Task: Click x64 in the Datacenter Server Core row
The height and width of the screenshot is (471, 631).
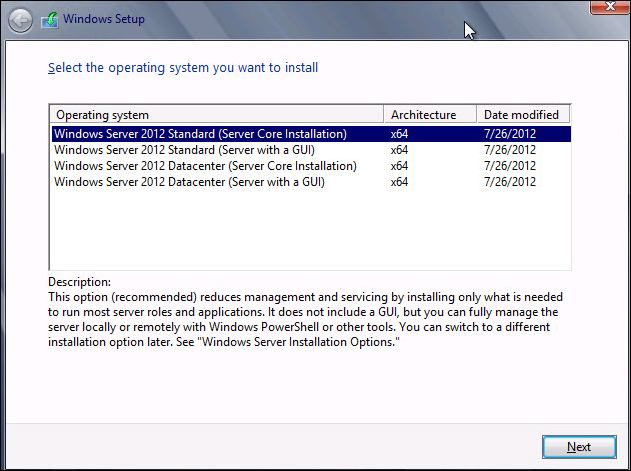Action: [x=400, y=166]
